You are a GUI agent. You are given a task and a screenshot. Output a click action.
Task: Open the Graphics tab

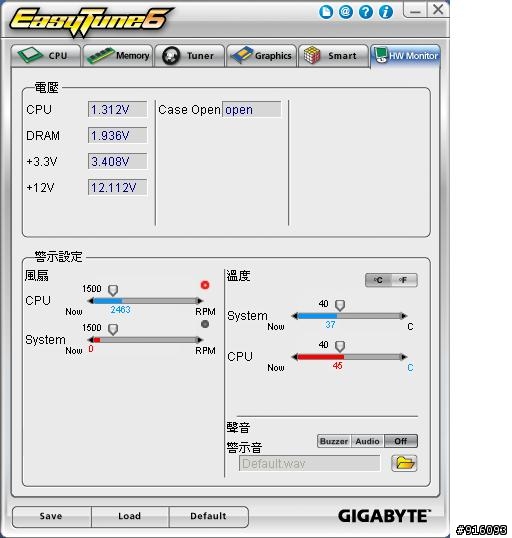261,56
